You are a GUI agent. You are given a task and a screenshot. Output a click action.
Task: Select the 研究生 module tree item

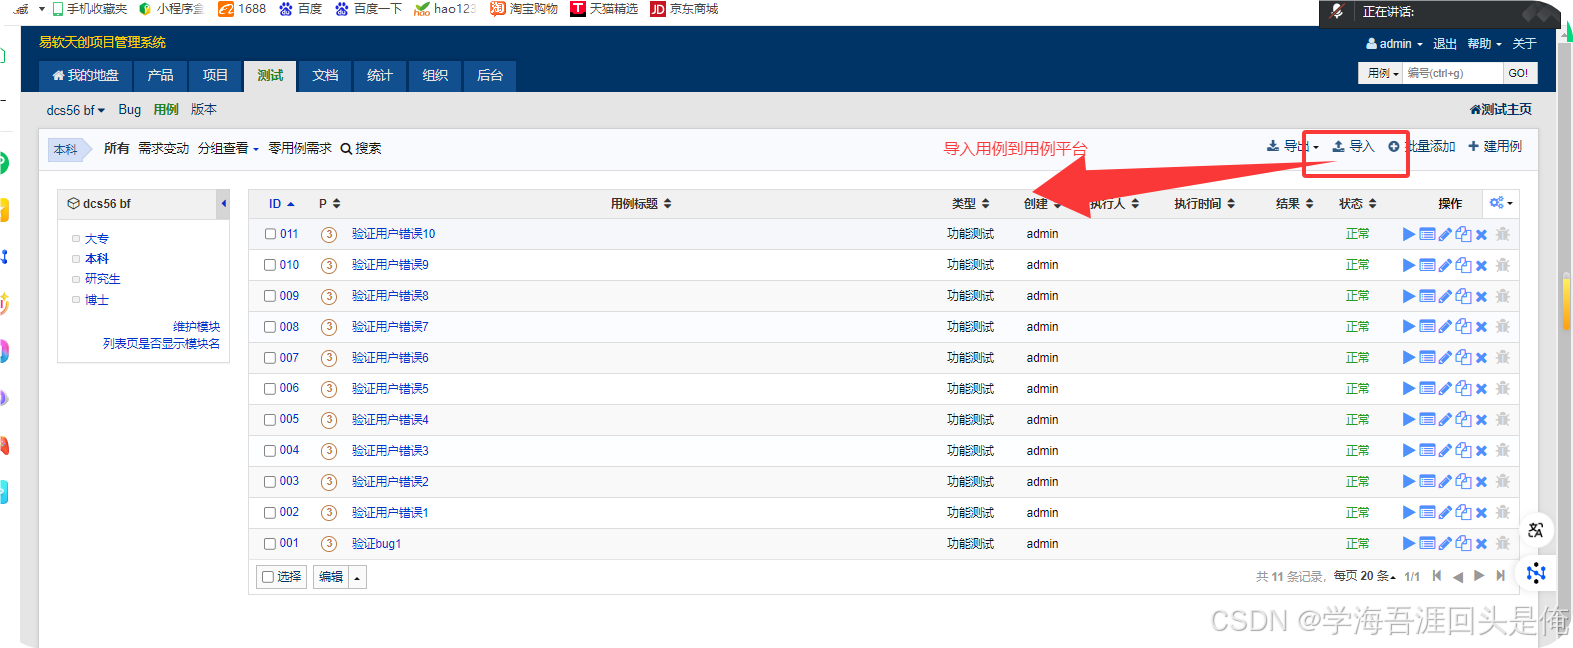click(102, 279)
